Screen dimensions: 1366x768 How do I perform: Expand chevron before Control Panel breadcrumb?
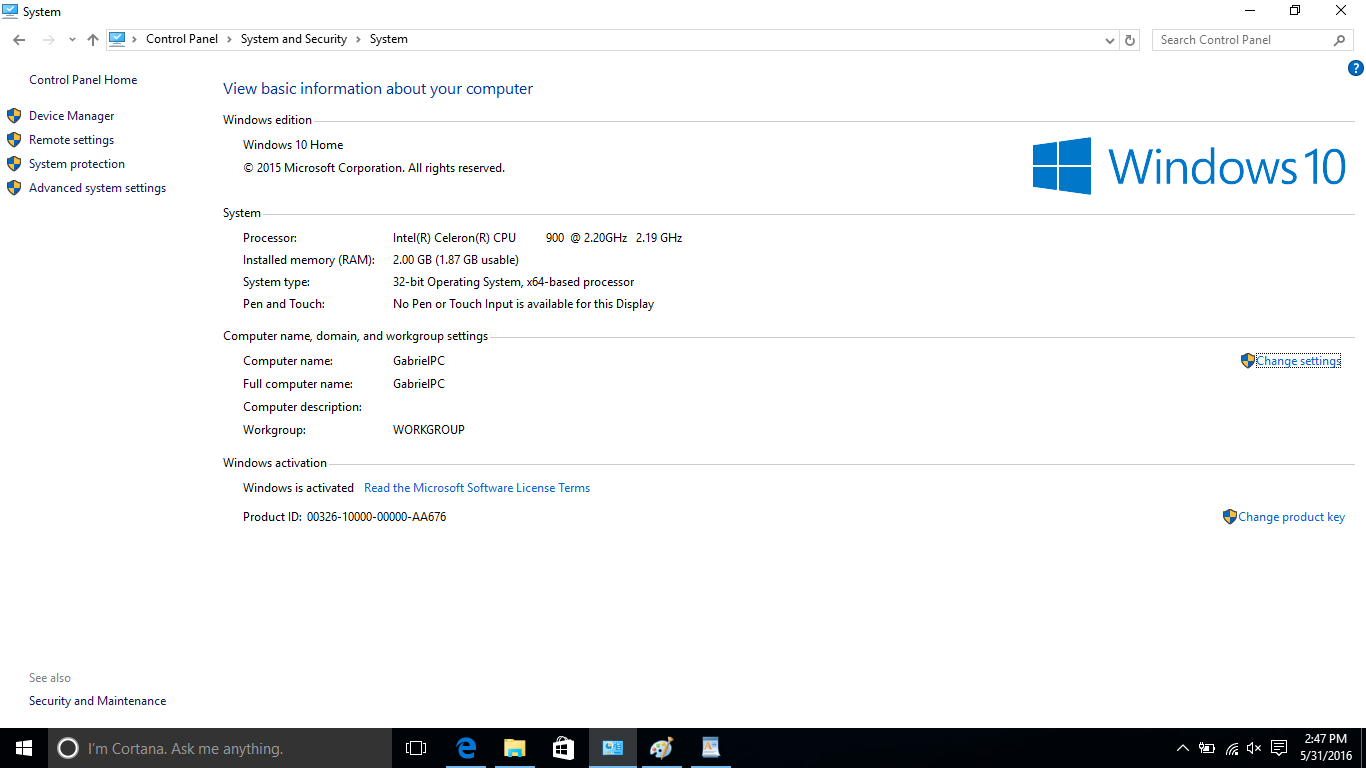pos(136,39)
